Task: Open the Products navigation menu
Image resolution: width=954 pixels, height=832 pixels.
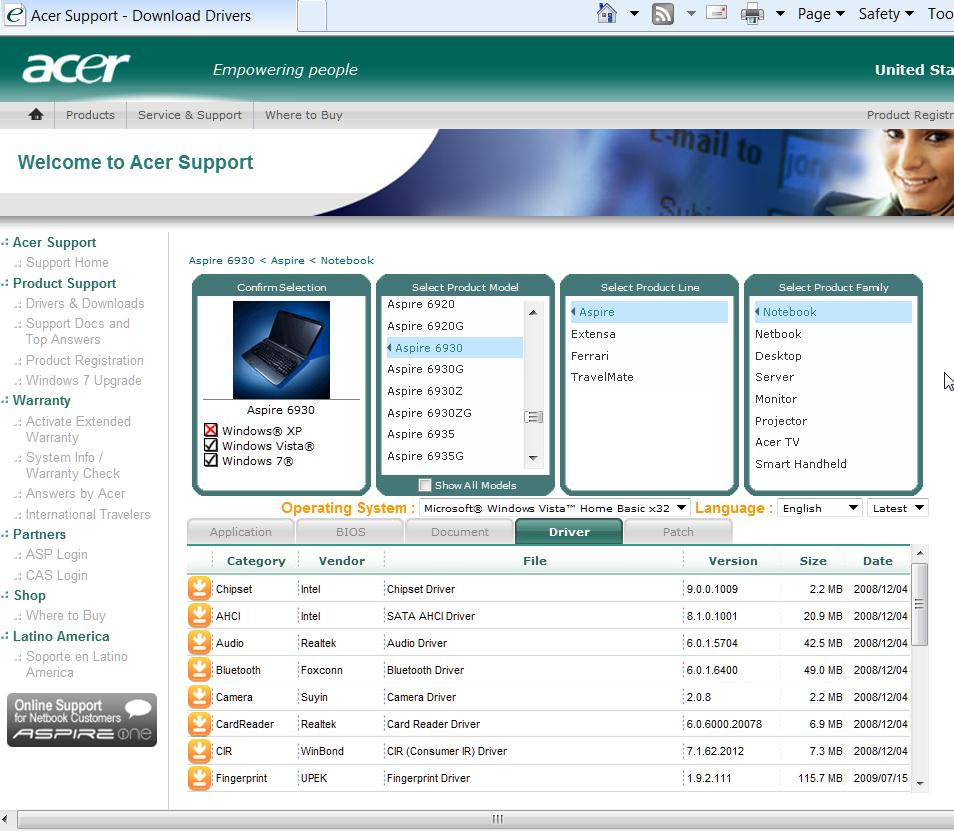Action: 90,115
